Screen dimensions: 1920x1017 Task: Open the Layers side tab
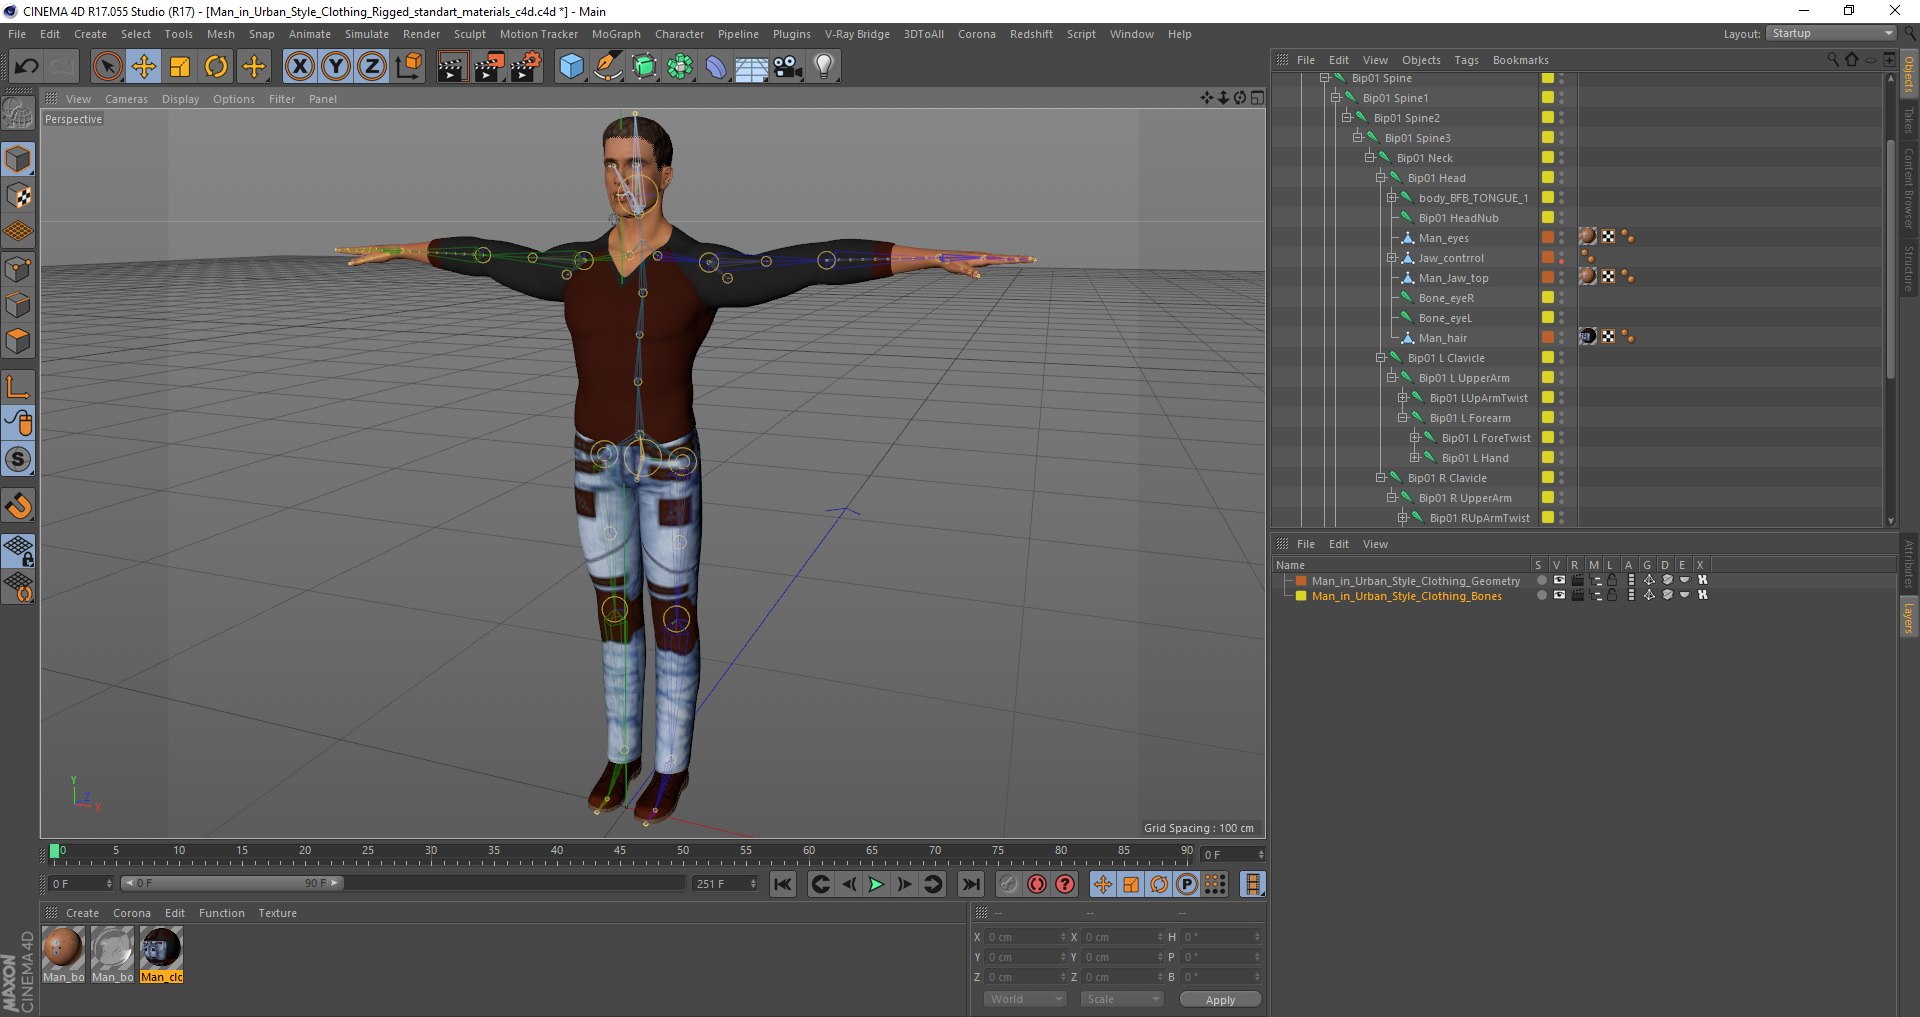point(1908,617)
